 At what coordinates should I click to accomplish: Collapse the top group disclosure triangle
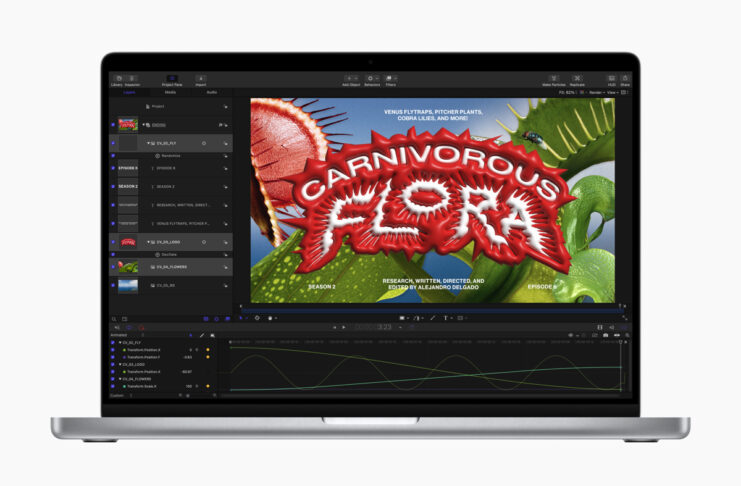pyautogui.click(x=144, y=125)
